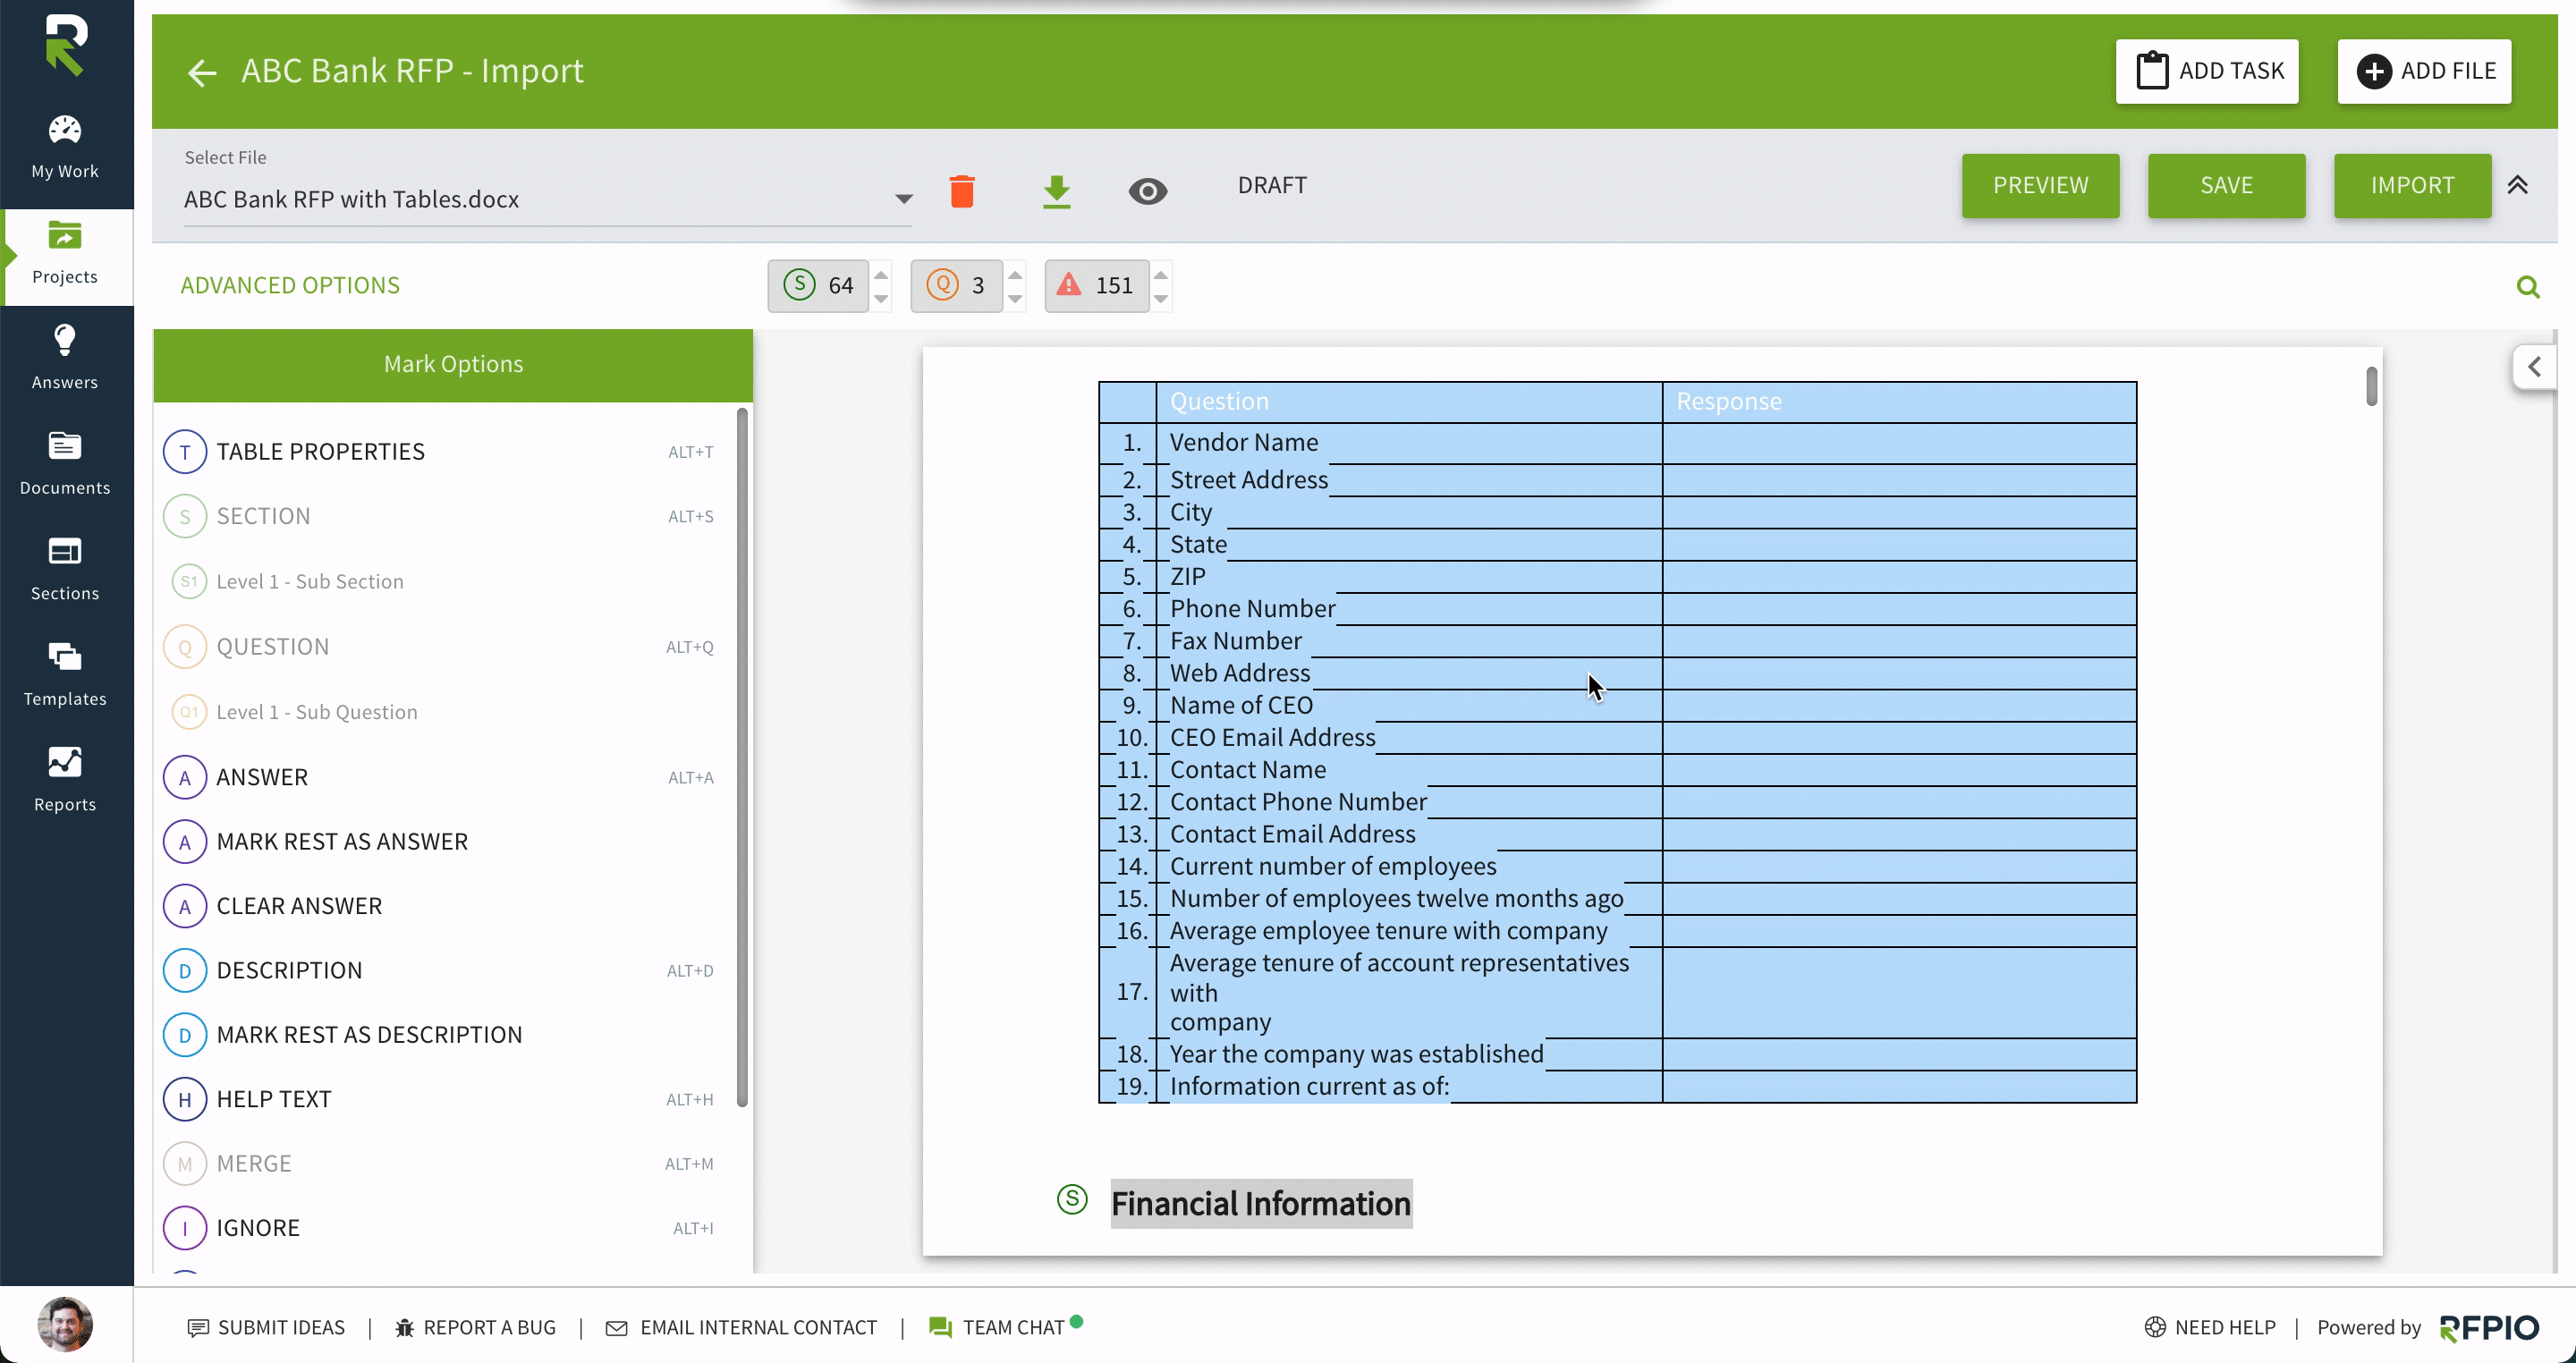Open Templates in sidebar

coord(65,675)
